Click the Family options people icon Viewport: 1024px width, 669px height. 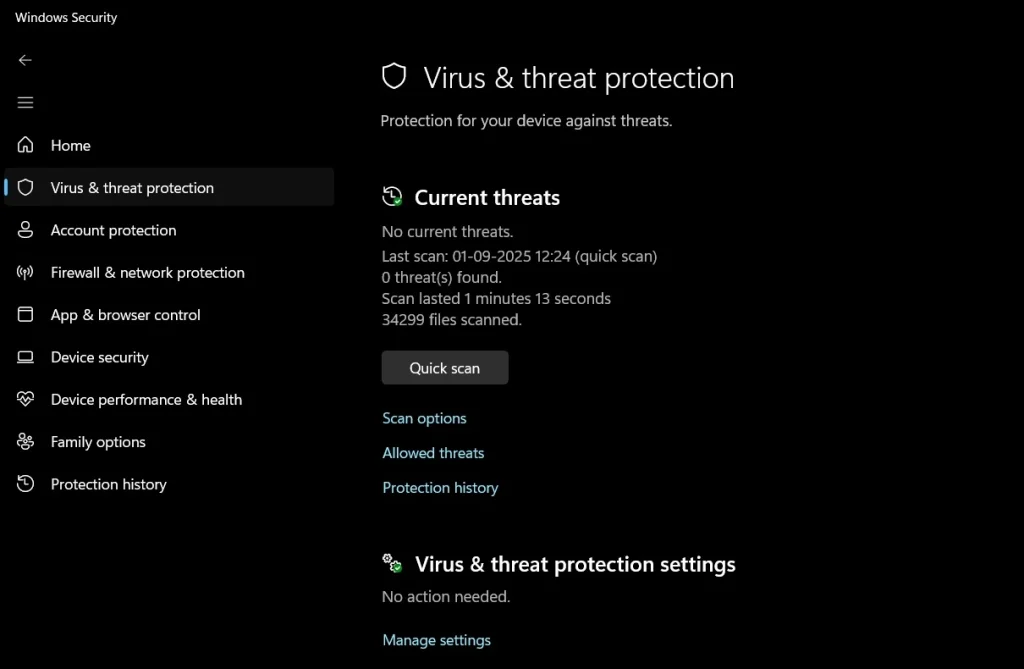25,441
